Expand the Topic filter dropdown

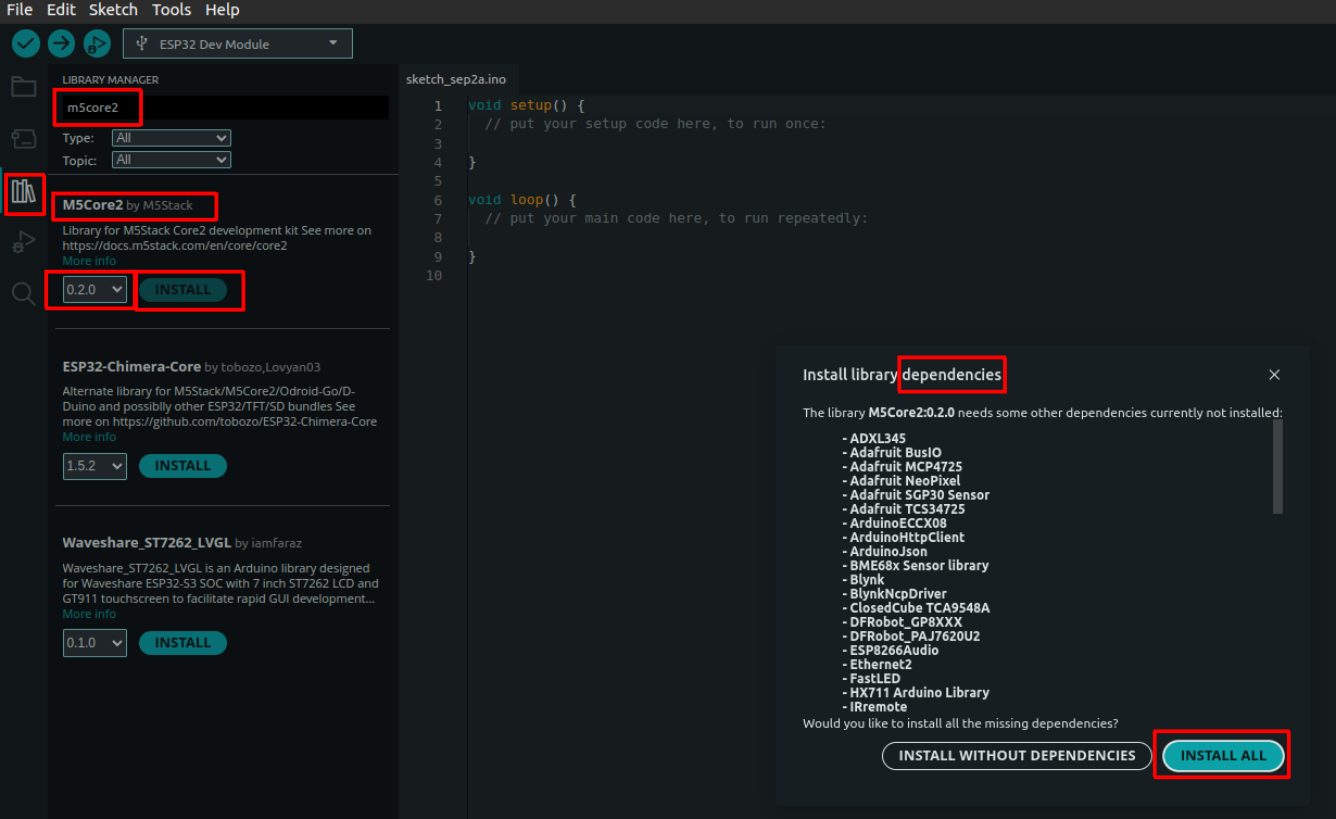[x=171, y=160]
